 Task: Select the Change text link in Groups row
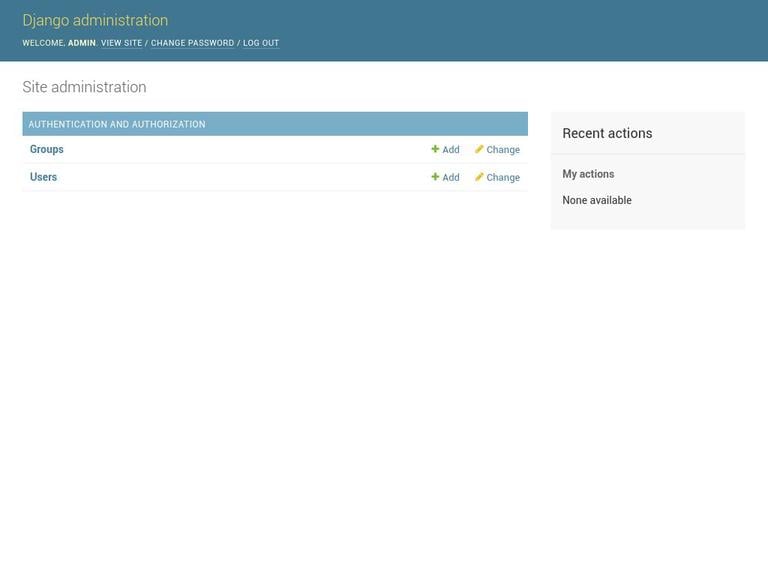coord(503,150)
